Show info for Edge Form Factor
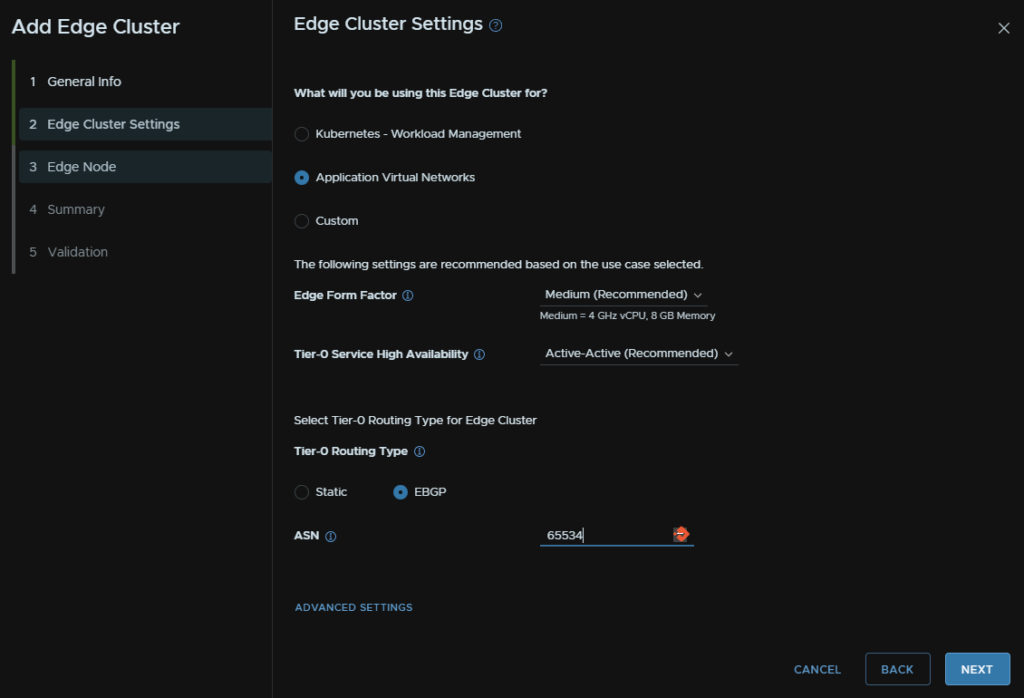1024x698 pixels. tap(408, 295)
